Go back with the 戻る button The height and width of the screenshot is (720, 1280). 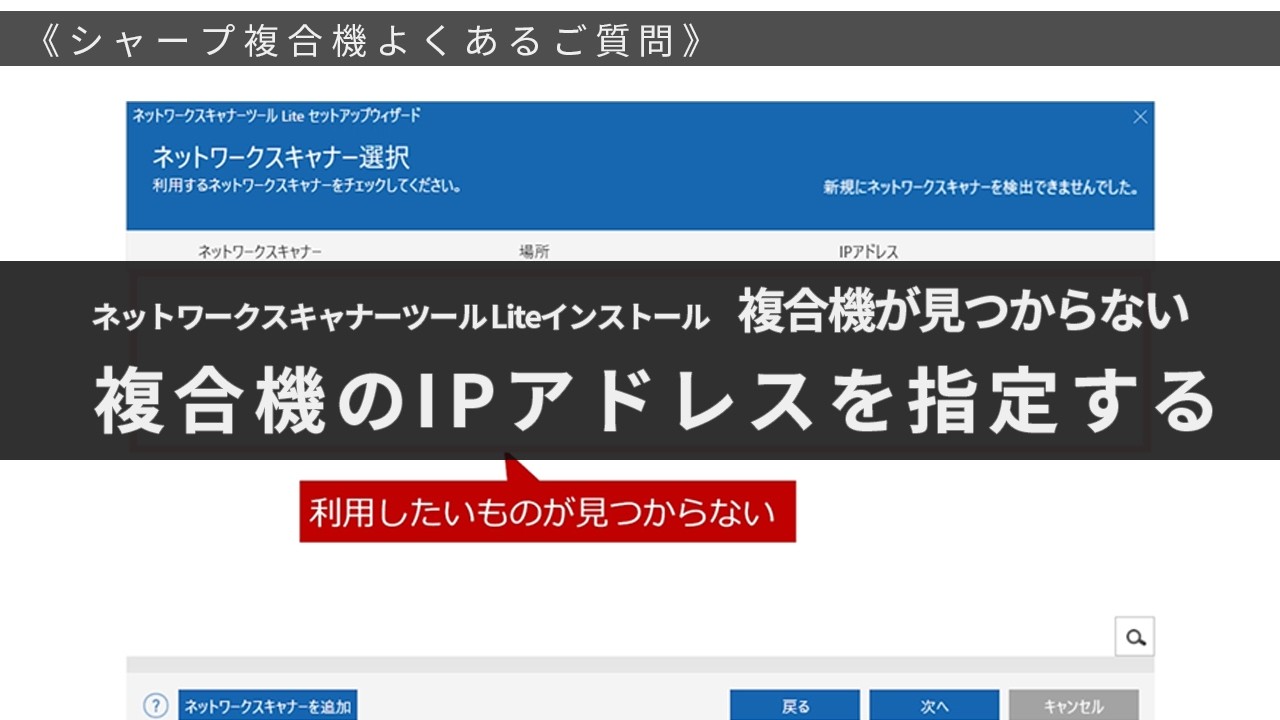point(796,705)
